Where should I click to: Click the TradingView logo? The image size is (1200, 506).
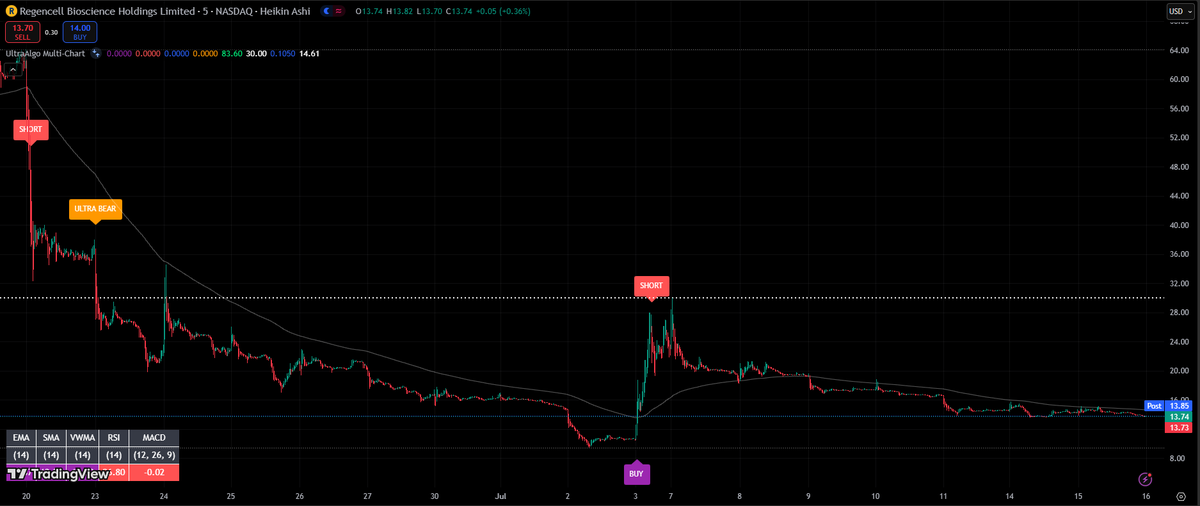[58, 474]
